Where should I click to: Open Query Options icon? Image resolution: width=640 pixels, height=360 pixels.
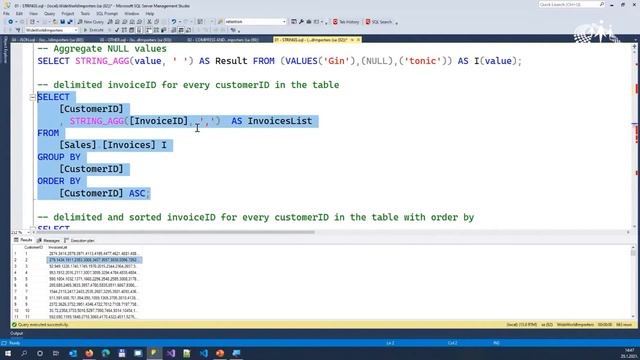pyautogui.click(x=131, y=30)
